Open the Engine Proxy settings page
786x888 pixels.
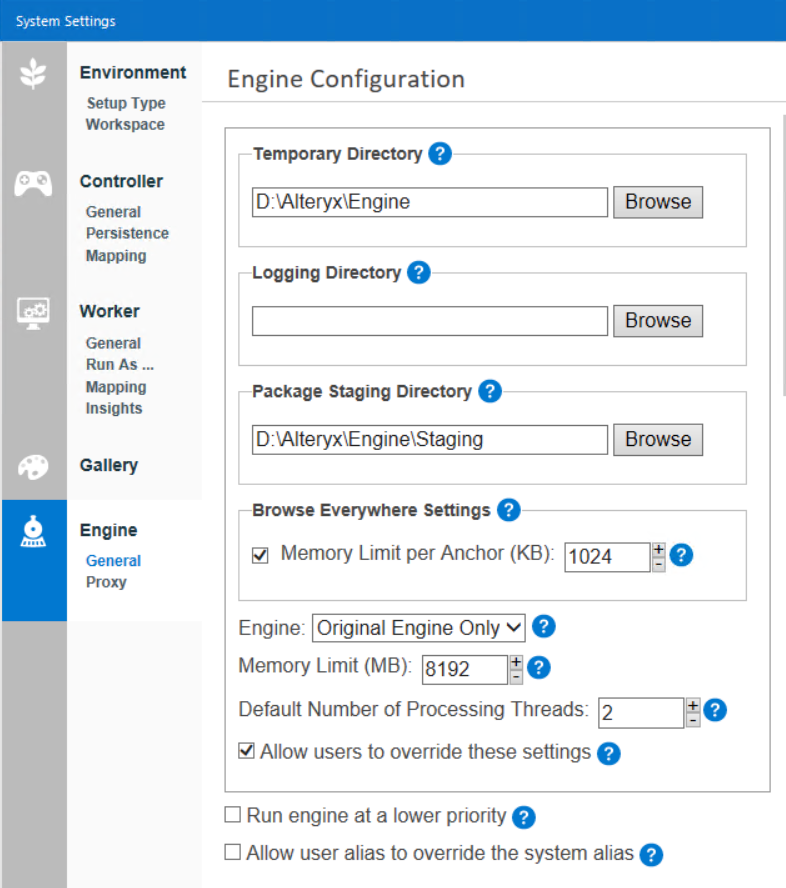[x=106, y=582]
